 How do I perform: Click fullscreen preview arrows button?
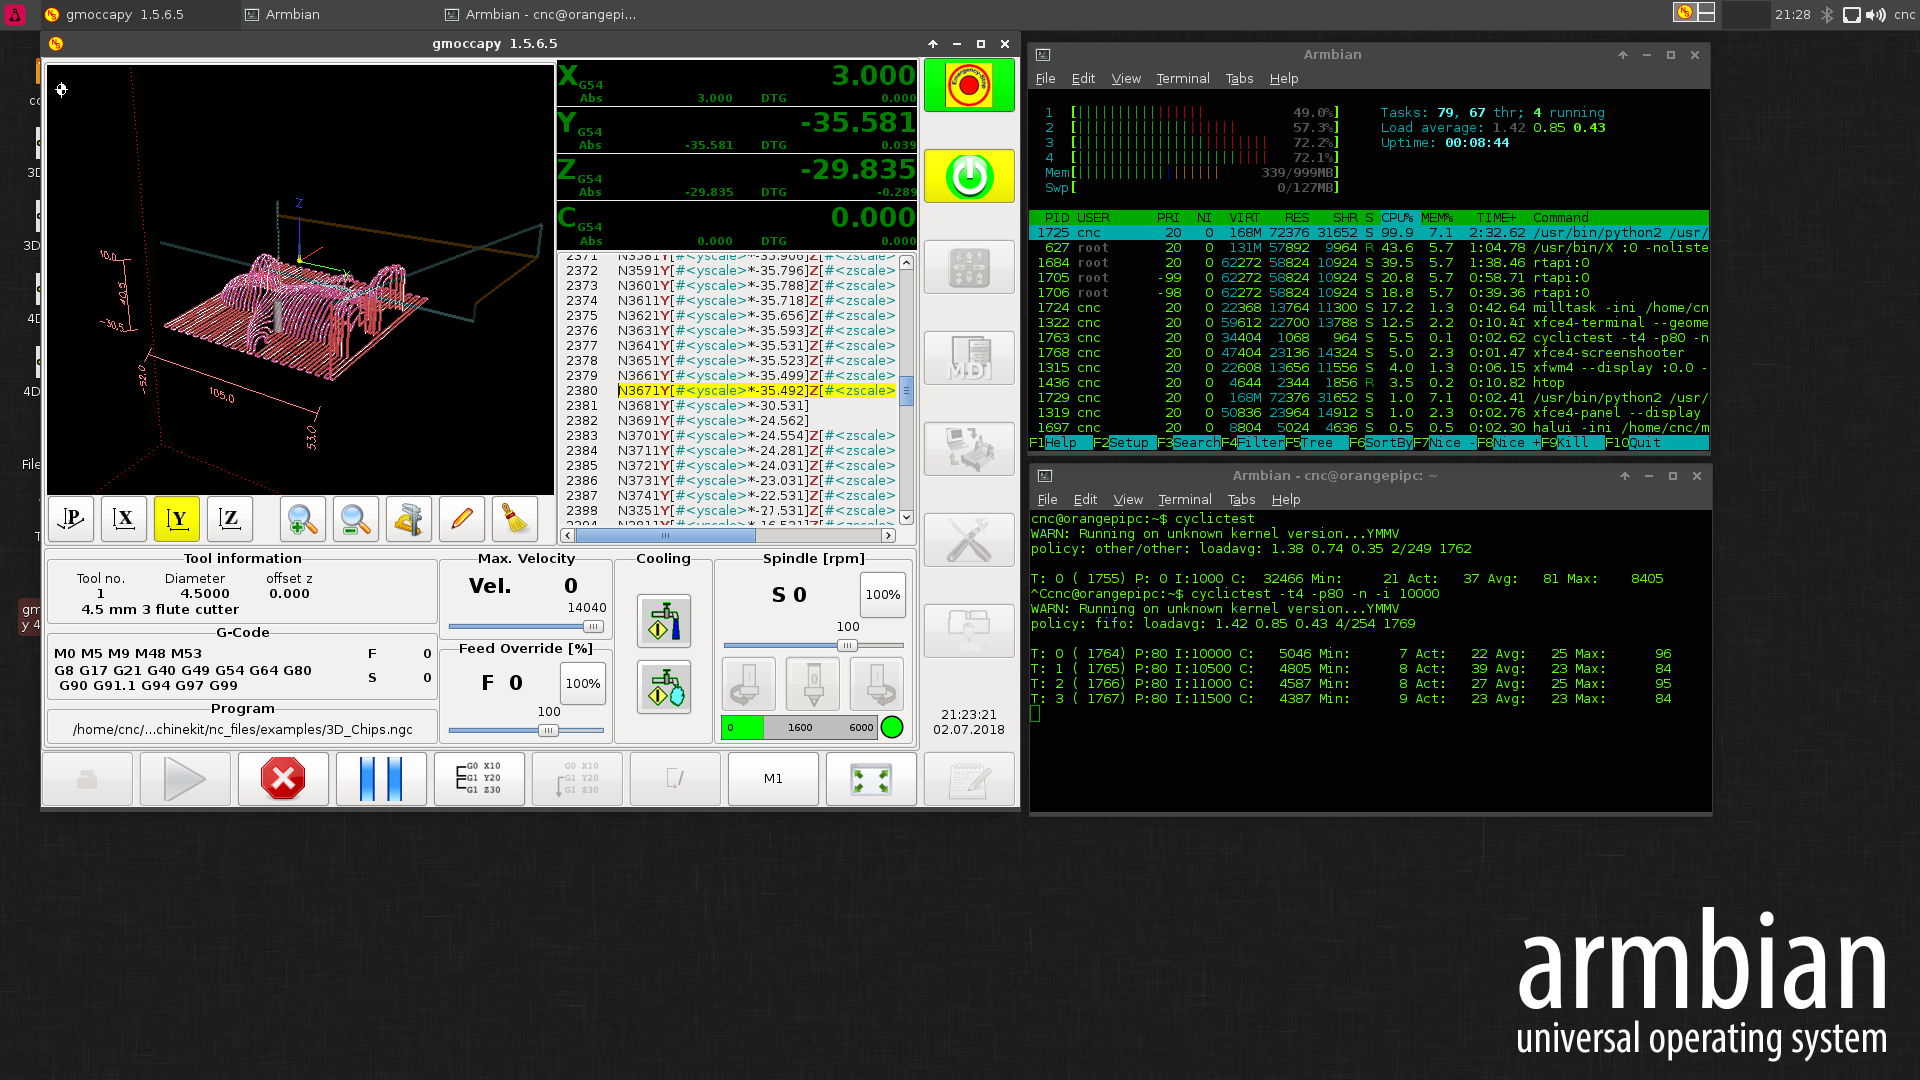point(870,779)
